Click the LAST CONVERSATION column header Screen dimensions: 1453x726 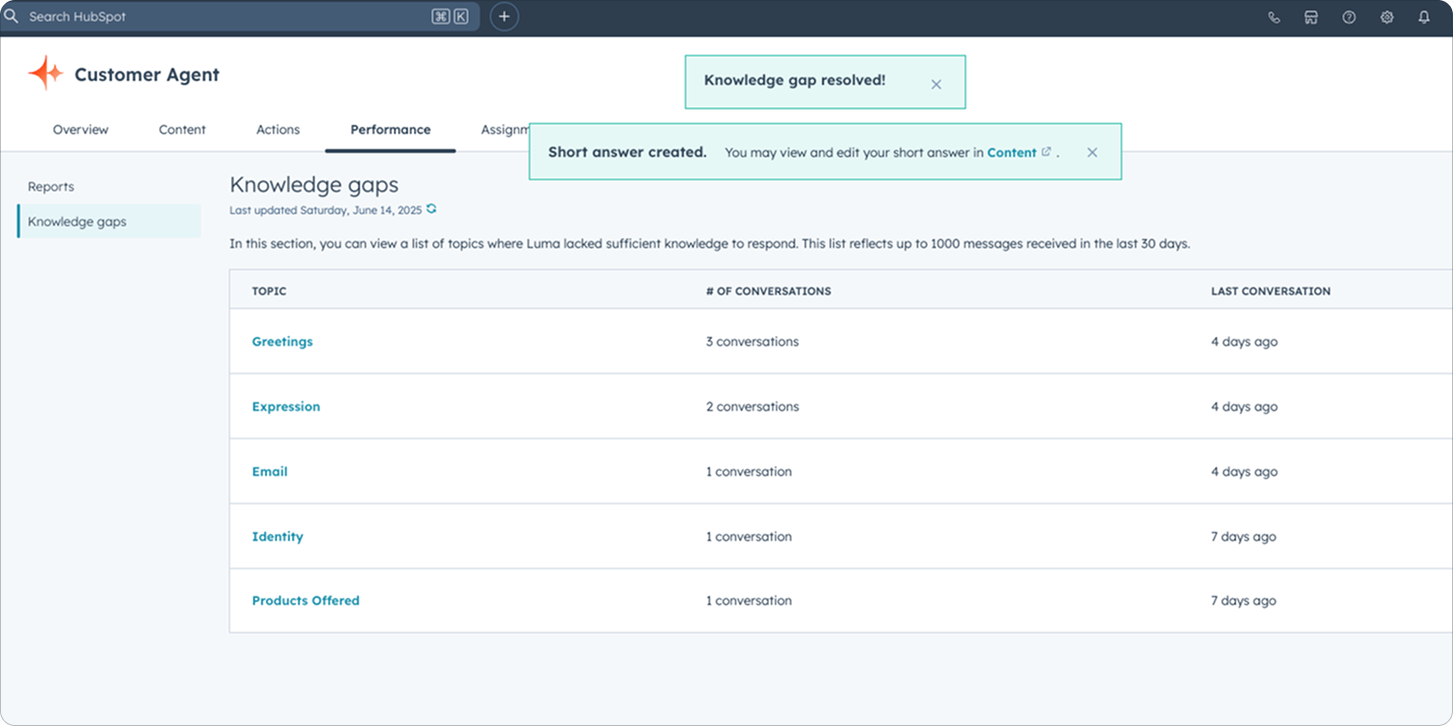pos(1271,291)
